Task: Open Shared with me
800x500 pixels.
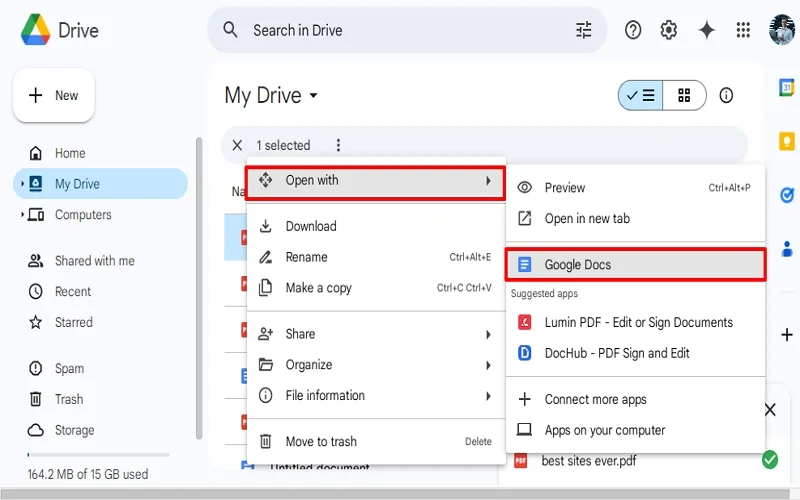Action: 100,261
